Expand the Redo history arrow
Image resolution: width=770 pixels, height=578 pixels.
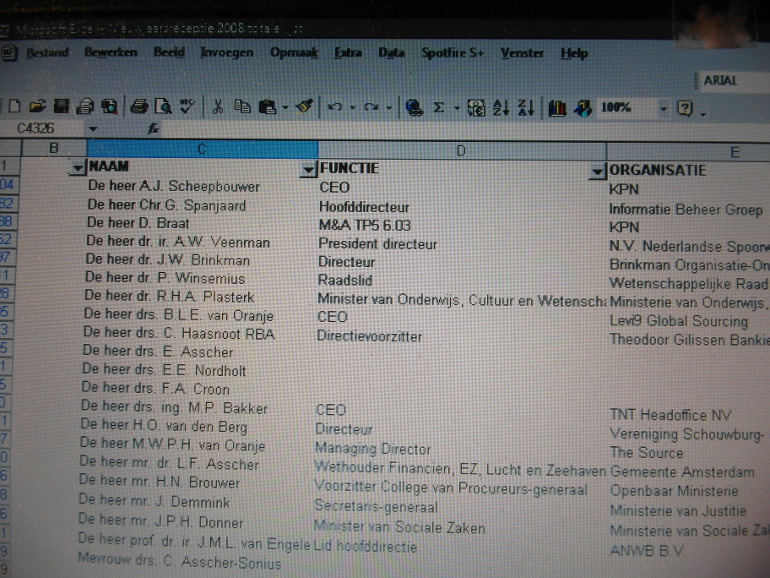(x=389, y=108)
